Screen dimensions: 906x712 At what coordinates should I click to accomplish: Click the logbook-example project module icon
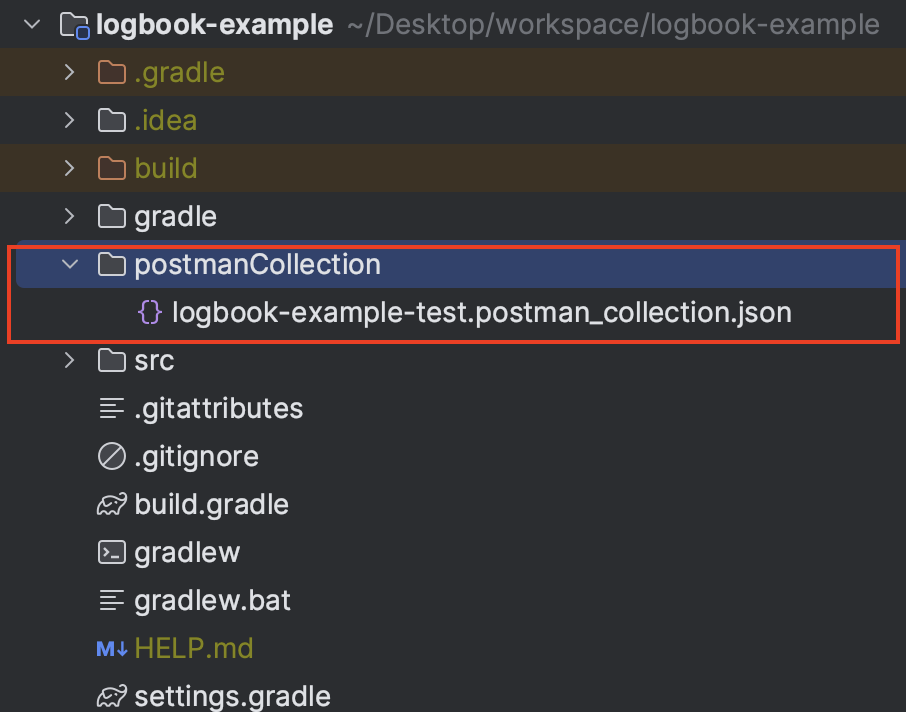pyautogui.click(x=76, y=25)
